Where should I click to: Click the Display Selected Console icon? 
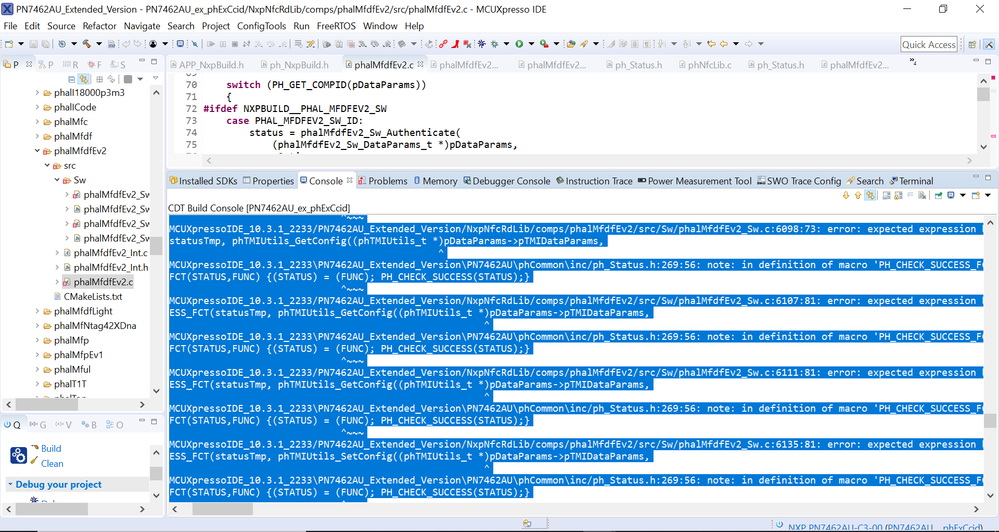[951, 196]
